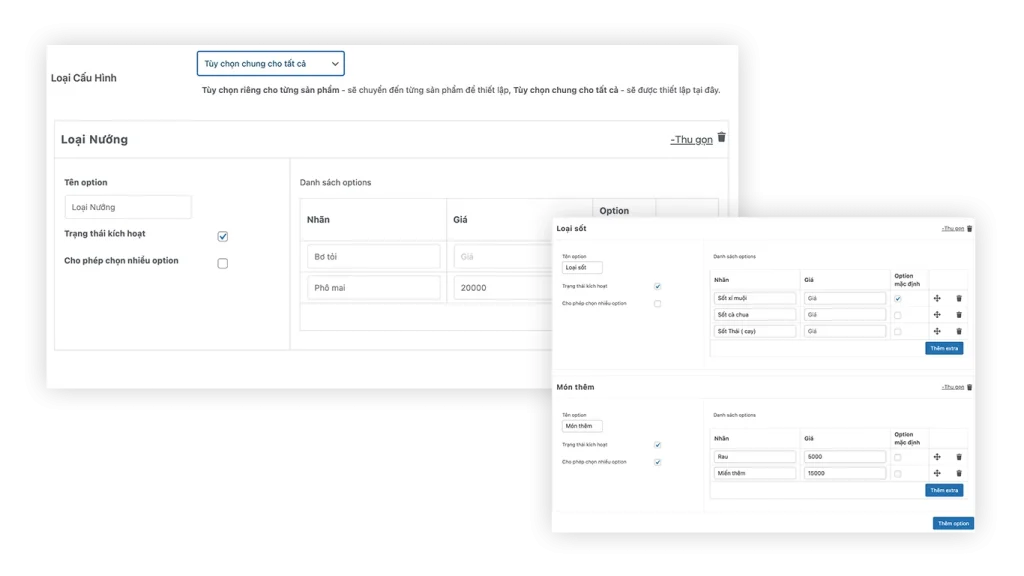The height and width of the screenshot is (576, 1024).
Task: Click trash icon next to Món thêm header
Action: coord(969,387)
